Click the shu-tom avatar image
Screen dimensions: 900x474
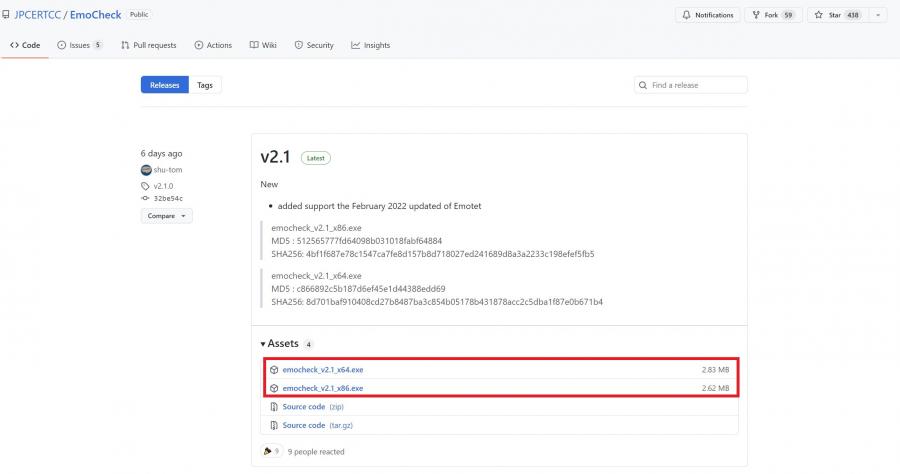(x=146, y=170)
